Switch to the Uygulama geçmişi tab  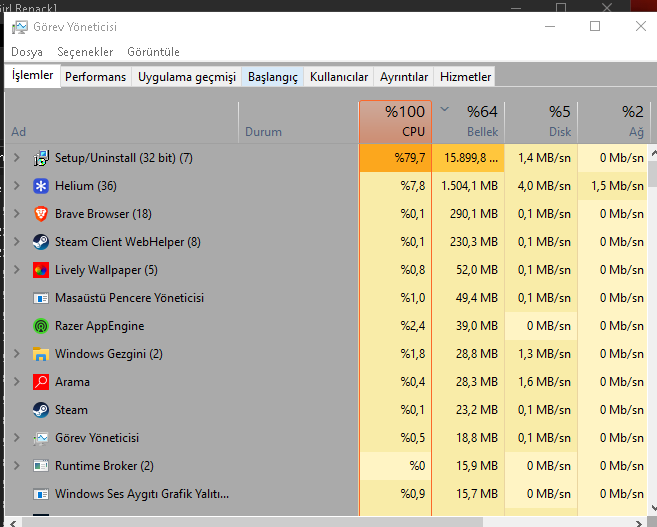(187, 77)
